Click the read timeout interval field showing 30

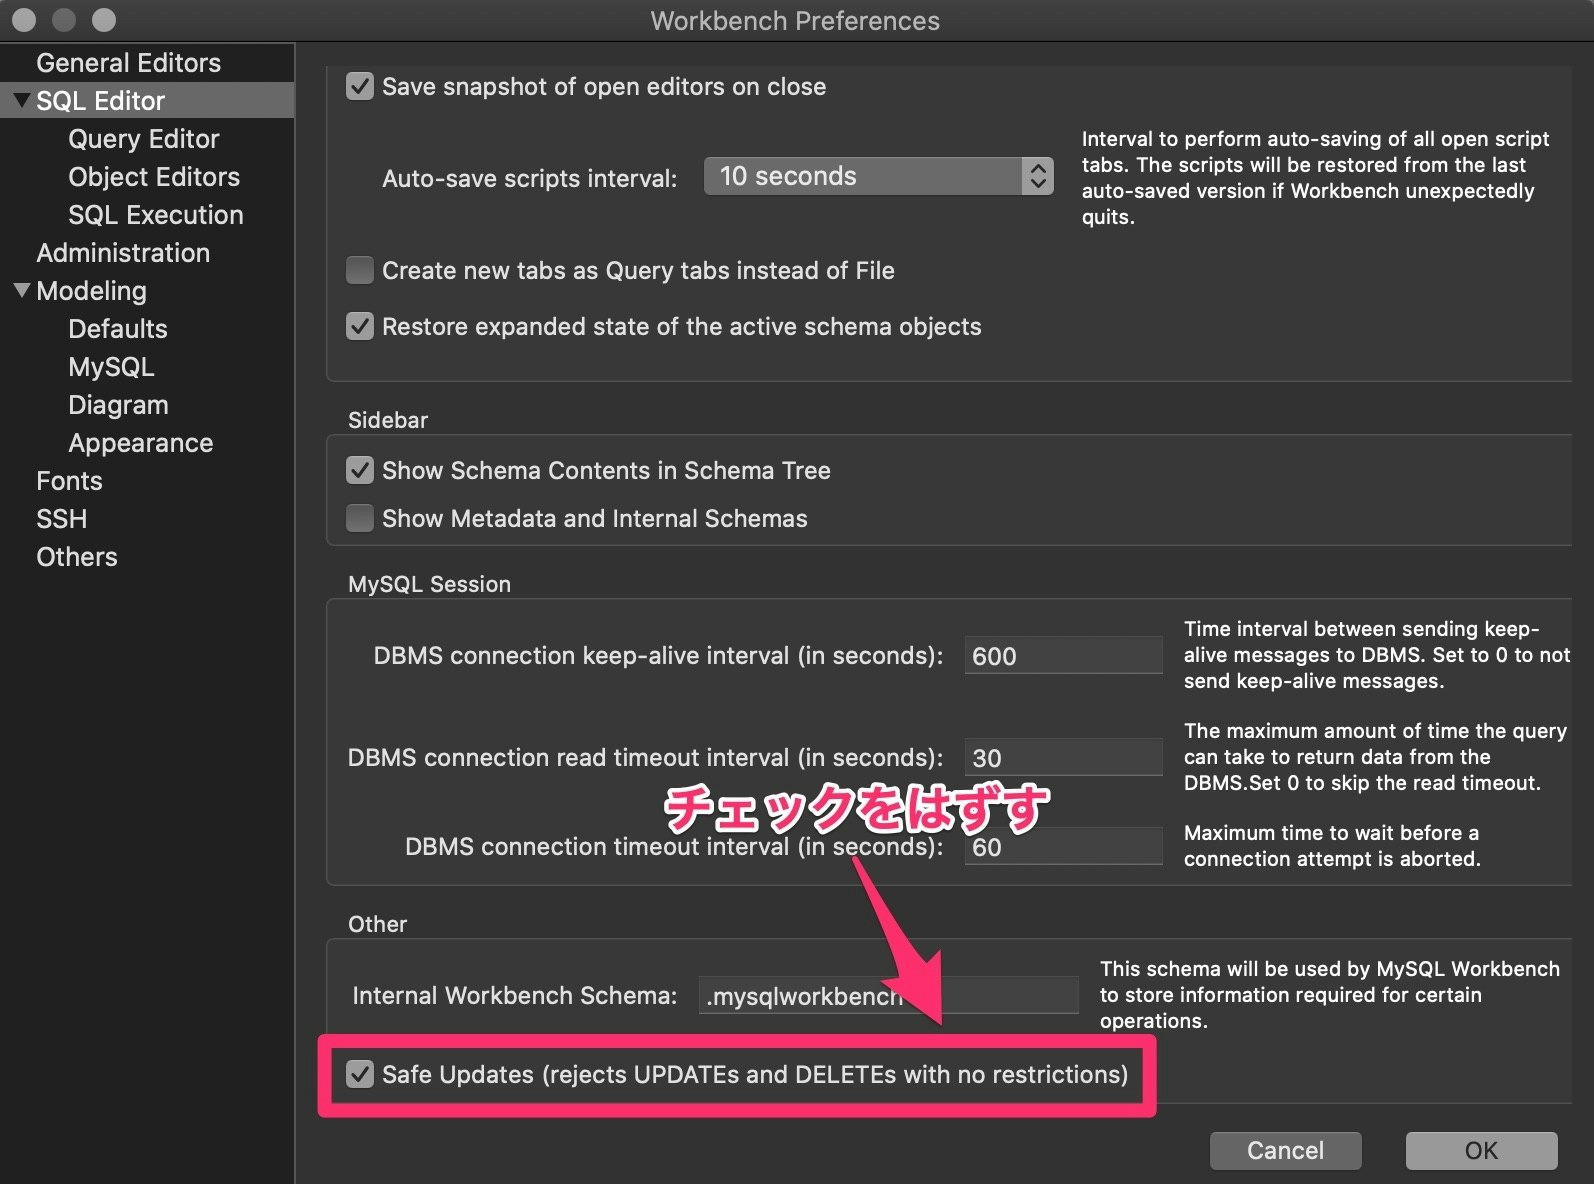pos(1063,758)
